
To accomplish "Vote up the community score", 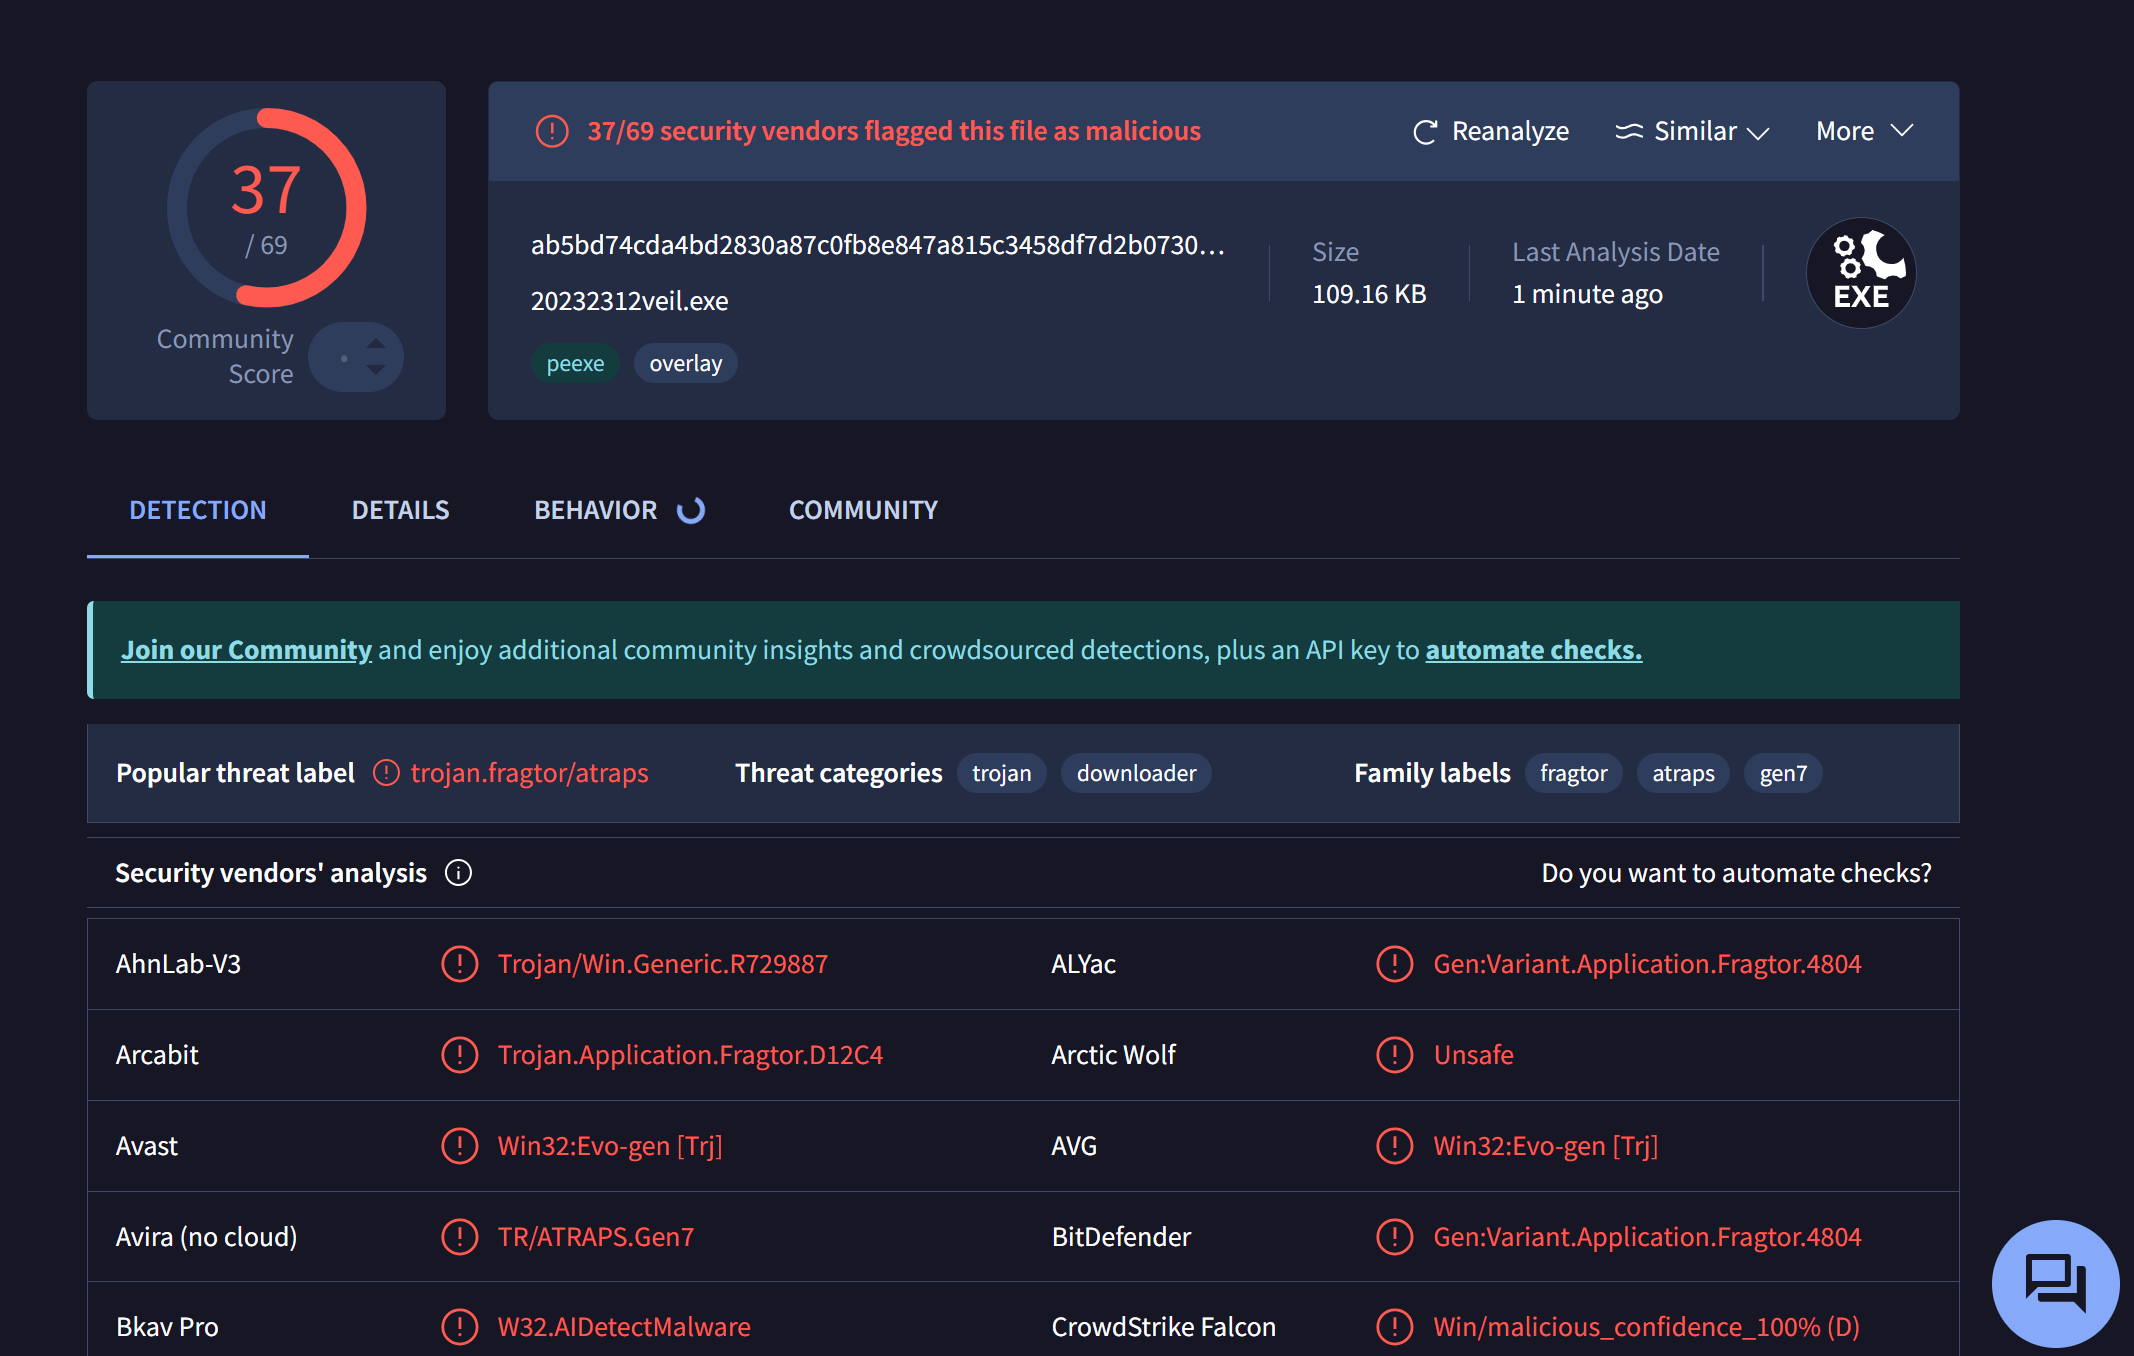I will coord(376,343).
